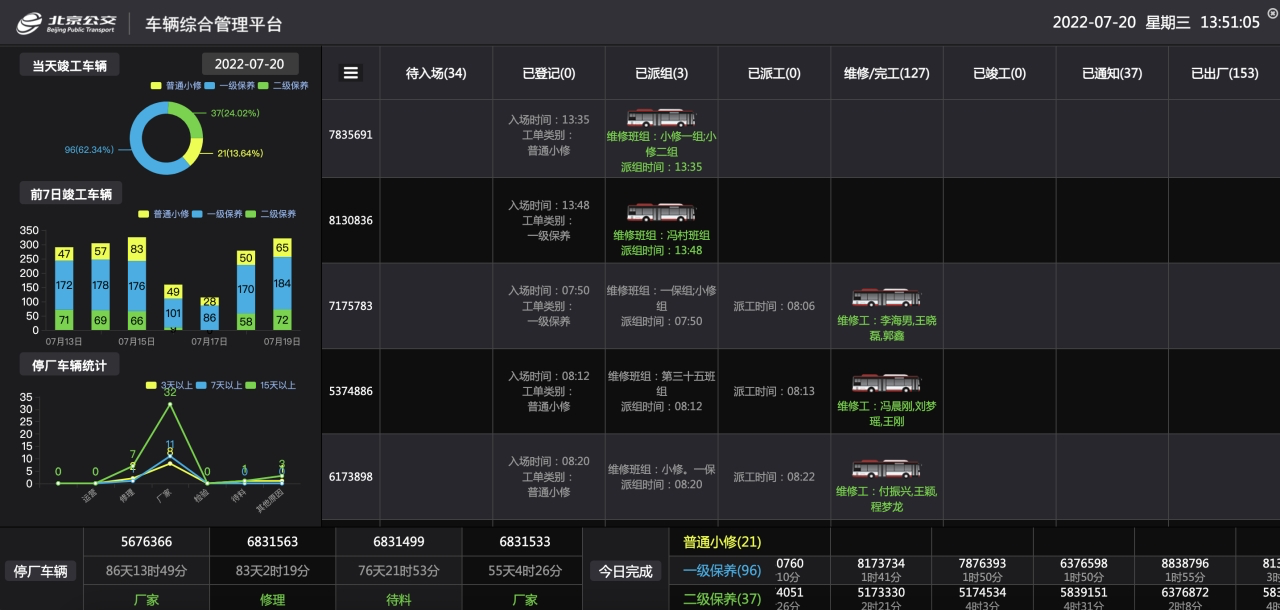The height and width of the screenshot is (610, 1280).
Task: Open the 2022-07-20 date picker
Action: click(249, 64)
